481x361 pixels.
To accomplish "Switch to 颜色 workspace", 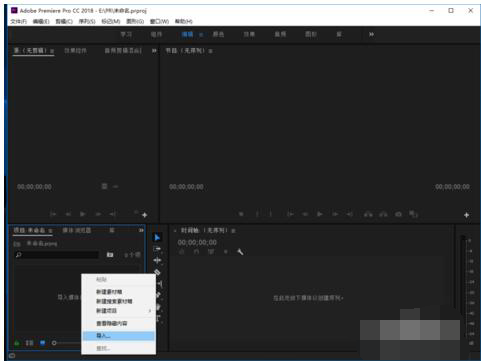I will (218, 34).
